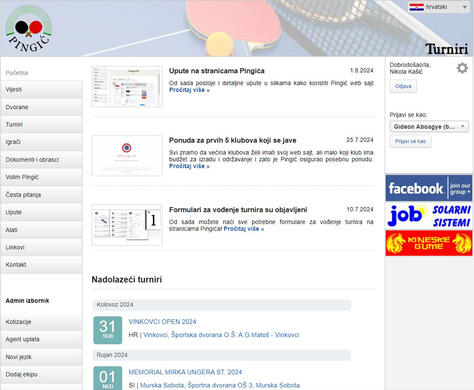Open the Upute na stranicama Pingića thumbnail
This screenshot has height=390, width=474.
point(127,87)
